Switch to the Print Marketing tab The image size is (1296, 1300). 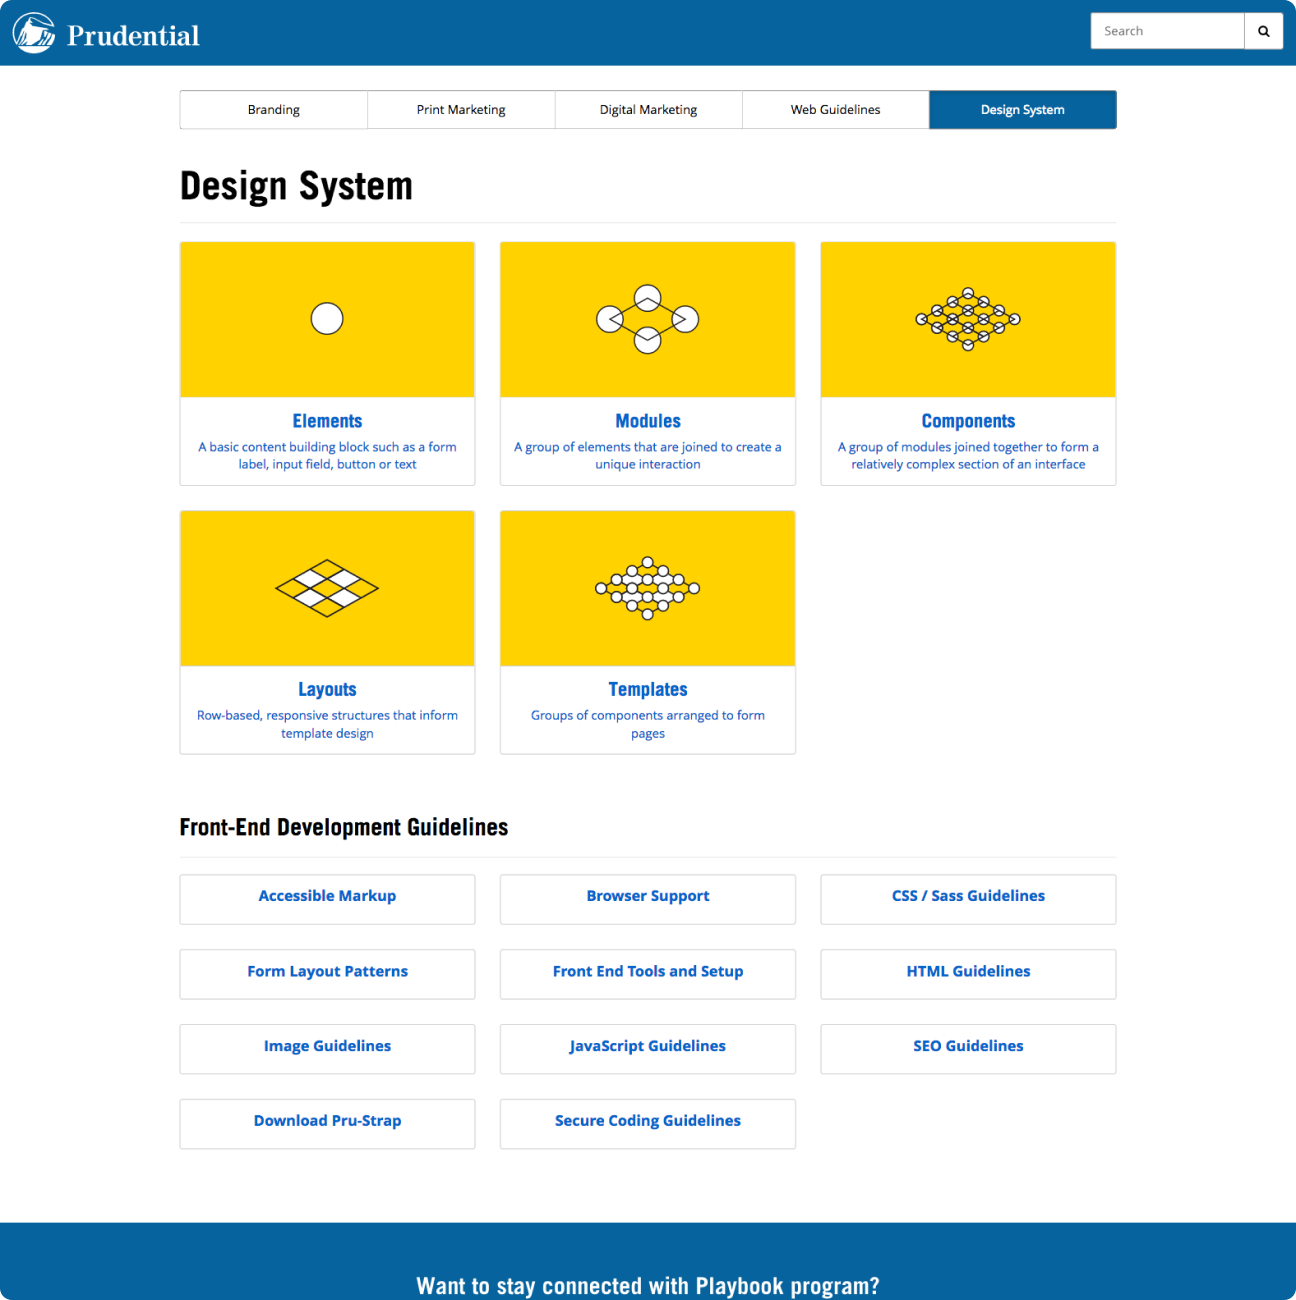coord(461,110)
